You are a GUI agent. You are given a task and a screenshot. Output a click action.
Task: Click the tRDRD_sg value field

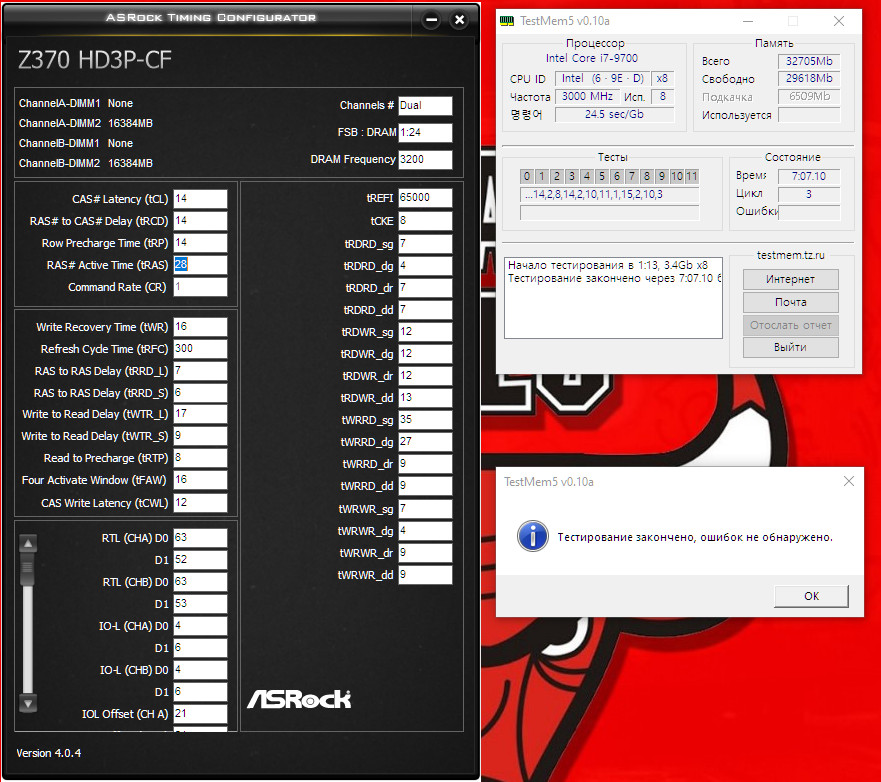click(x=425, y=244)
